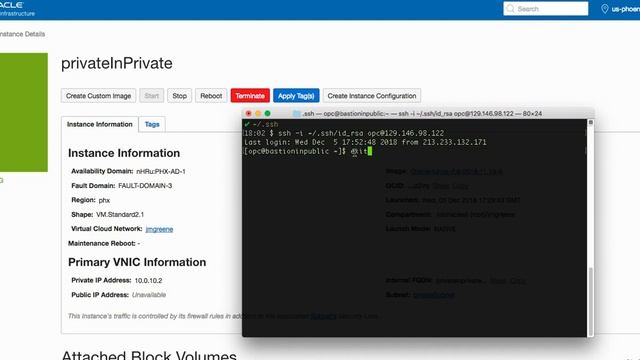Click the Private IP Address 10.0.10.2
Viewport: 640px width, 360px height.
point(148,281)
